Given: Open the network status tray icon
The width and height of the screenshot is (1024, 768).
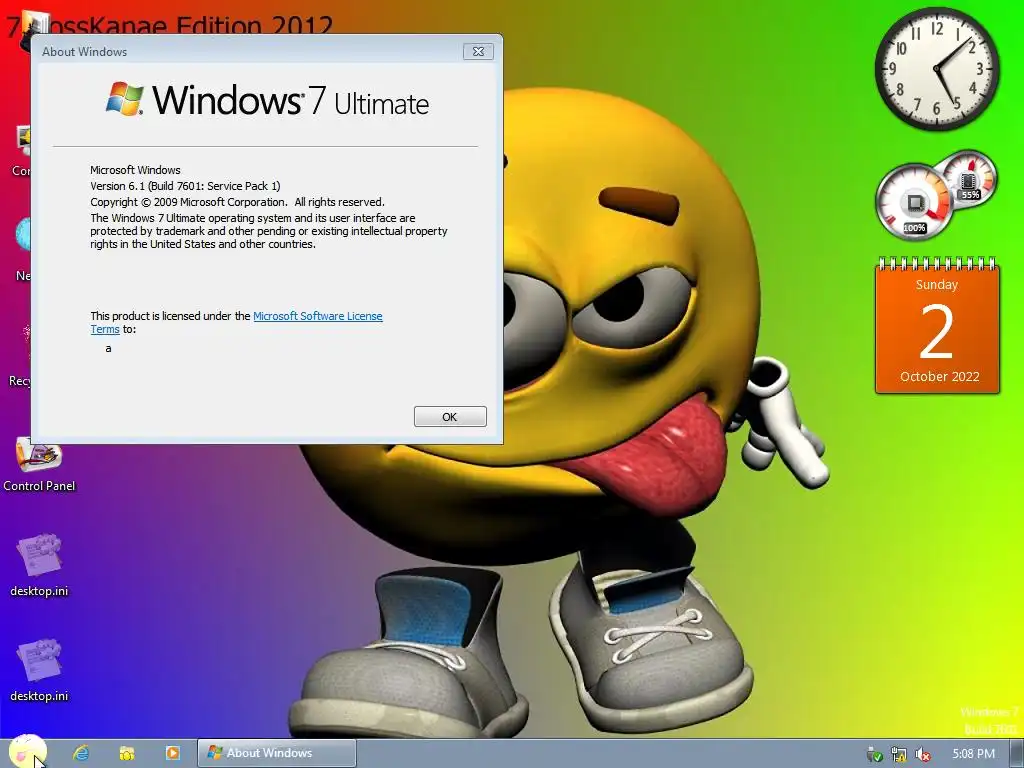Looking at the screenshot, I should point(899,754).
